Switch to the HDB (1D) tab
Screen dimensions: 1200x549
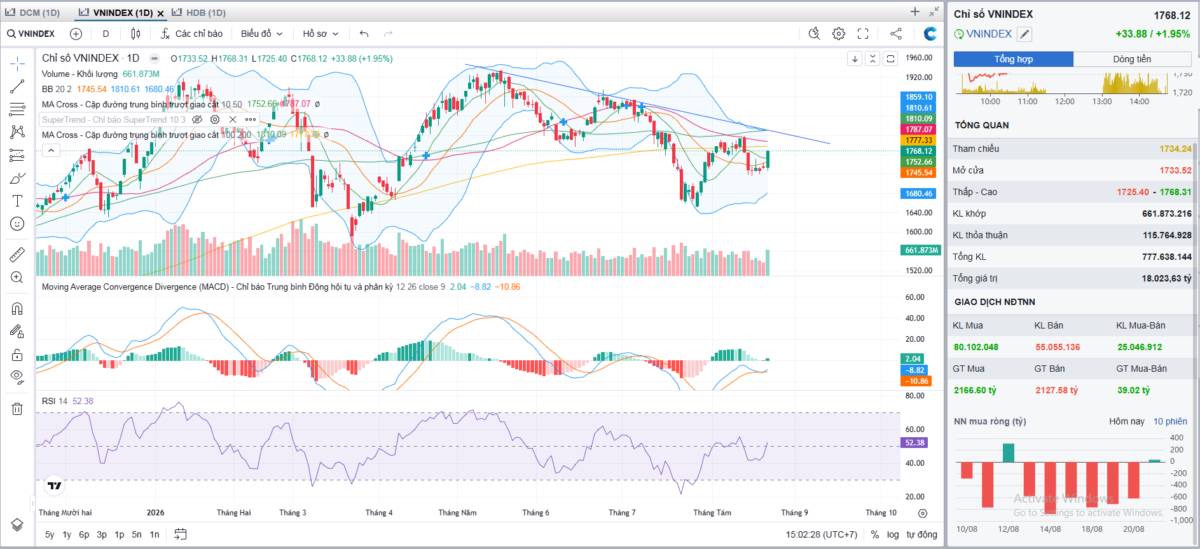pyautogui.click(x=199, y=12)
